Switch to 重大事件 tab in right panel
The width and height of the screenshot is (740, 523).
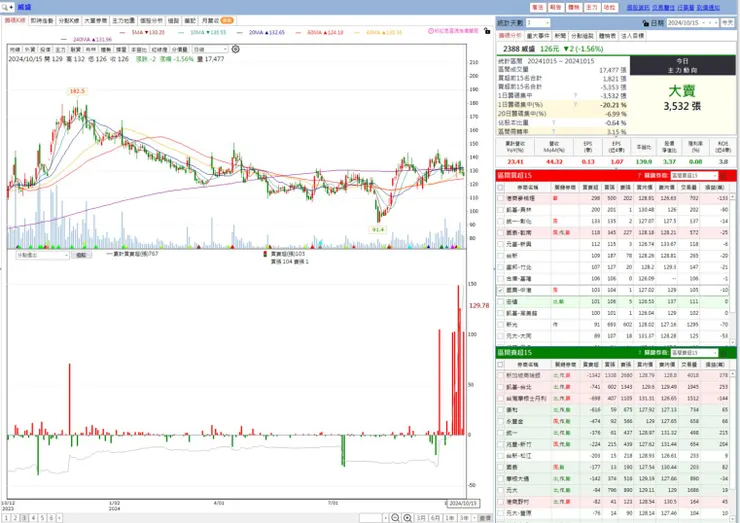pyautogui.click(x=538, y=36)
